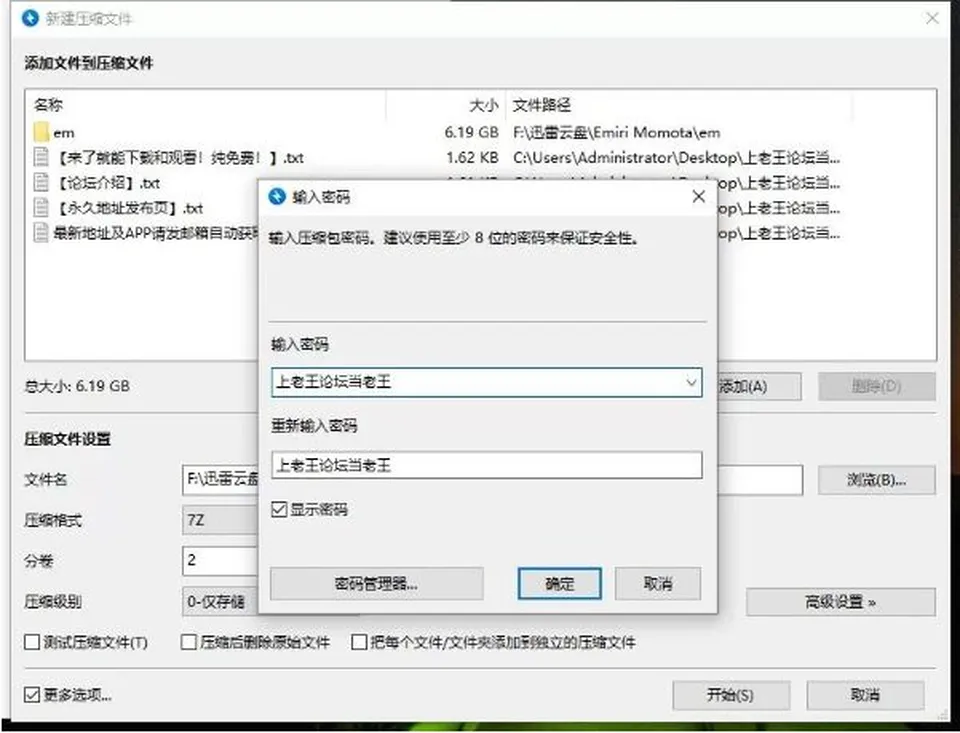Click the Bandizip icon in 新建压缩文件 title bar
The image size is (960, 733).
click(x=30, y=18)
